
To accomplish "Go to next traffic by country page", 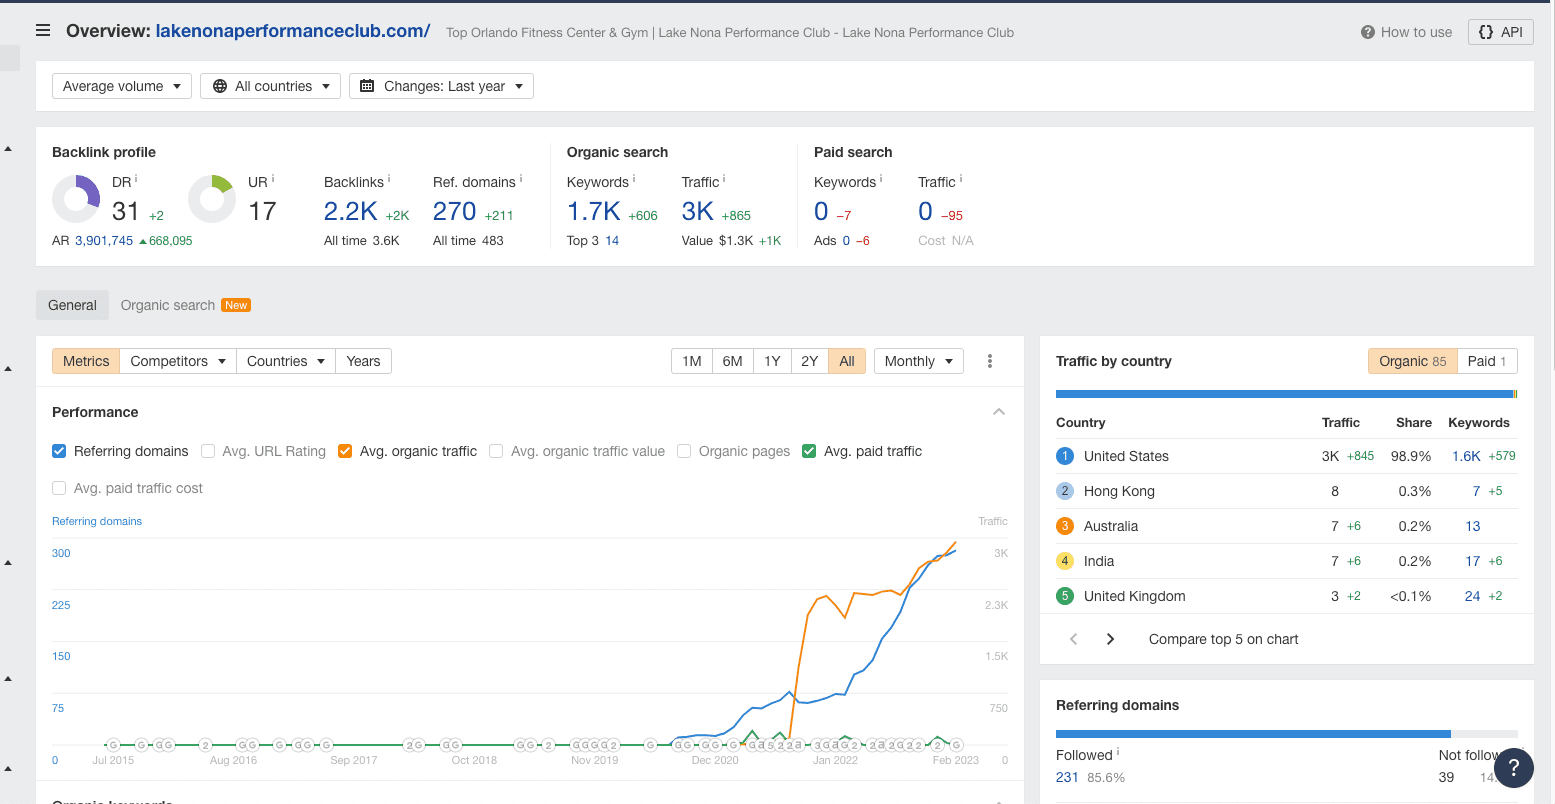I will coord(1110,639).
